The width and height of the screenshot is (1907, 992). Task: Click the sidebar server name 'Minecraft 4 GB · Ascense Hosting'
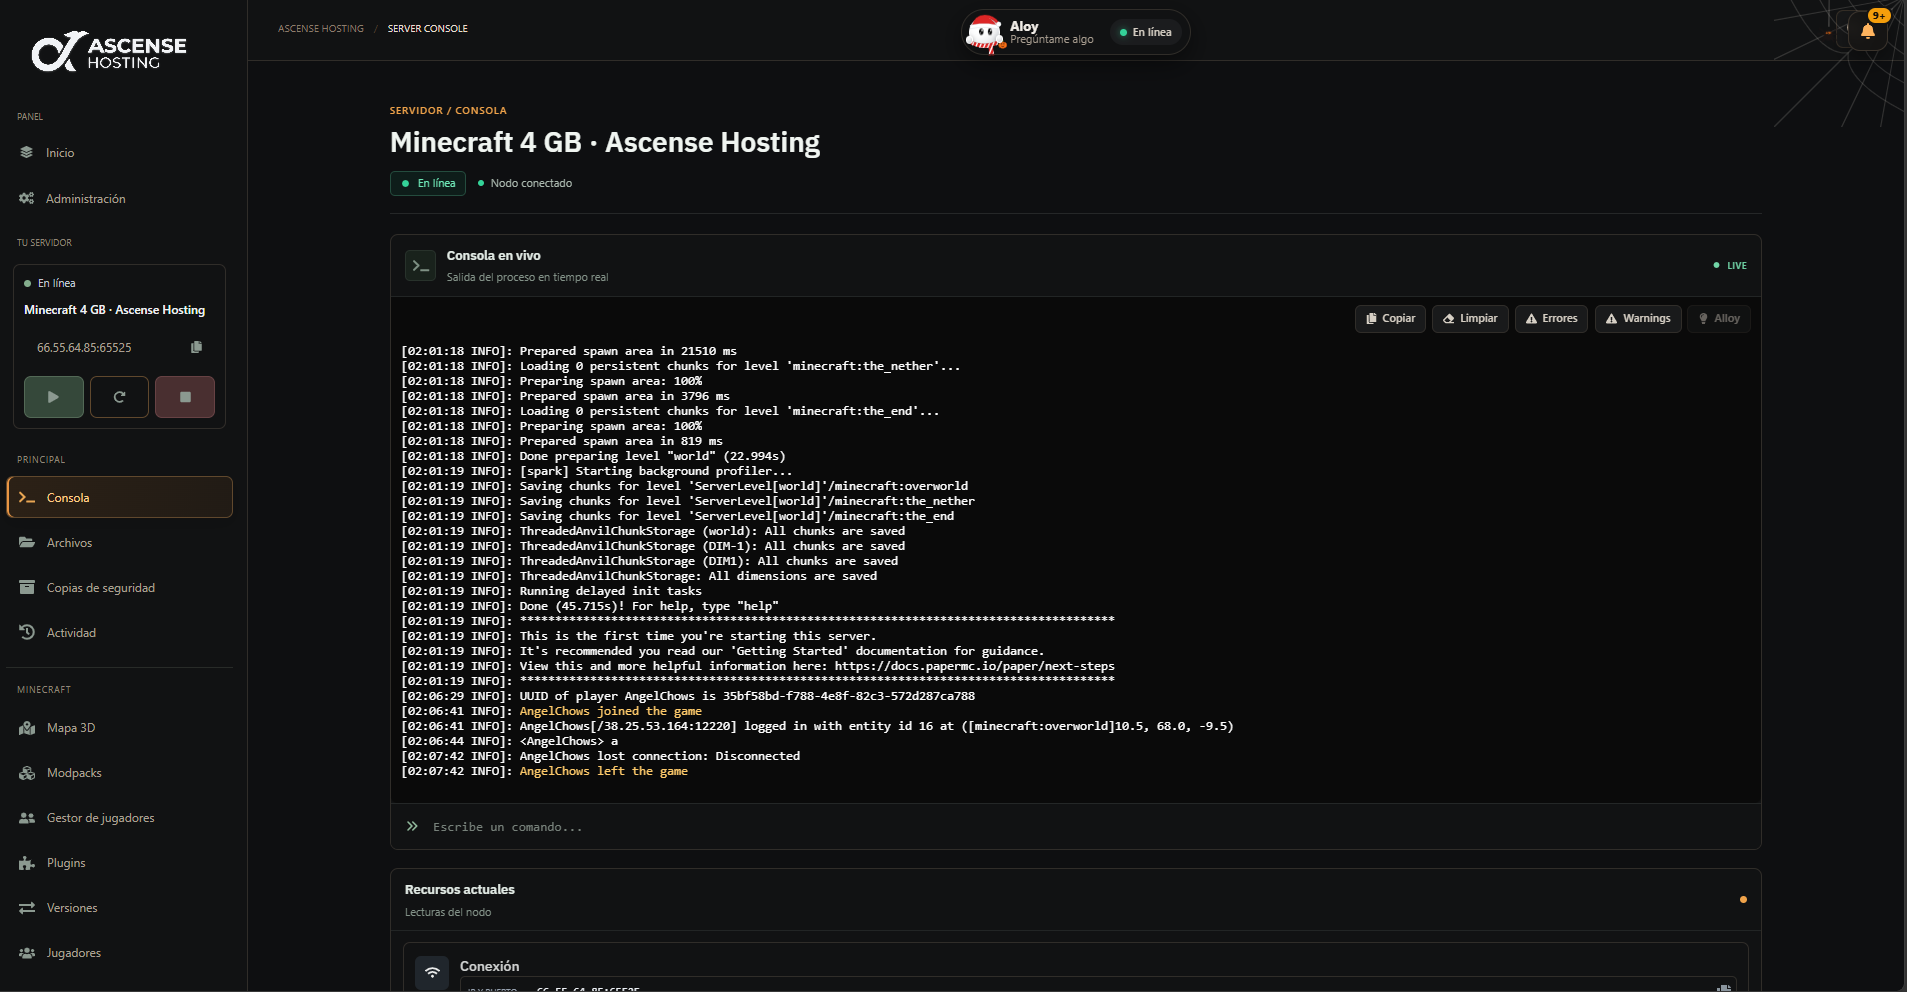click(x=115, y=310)
